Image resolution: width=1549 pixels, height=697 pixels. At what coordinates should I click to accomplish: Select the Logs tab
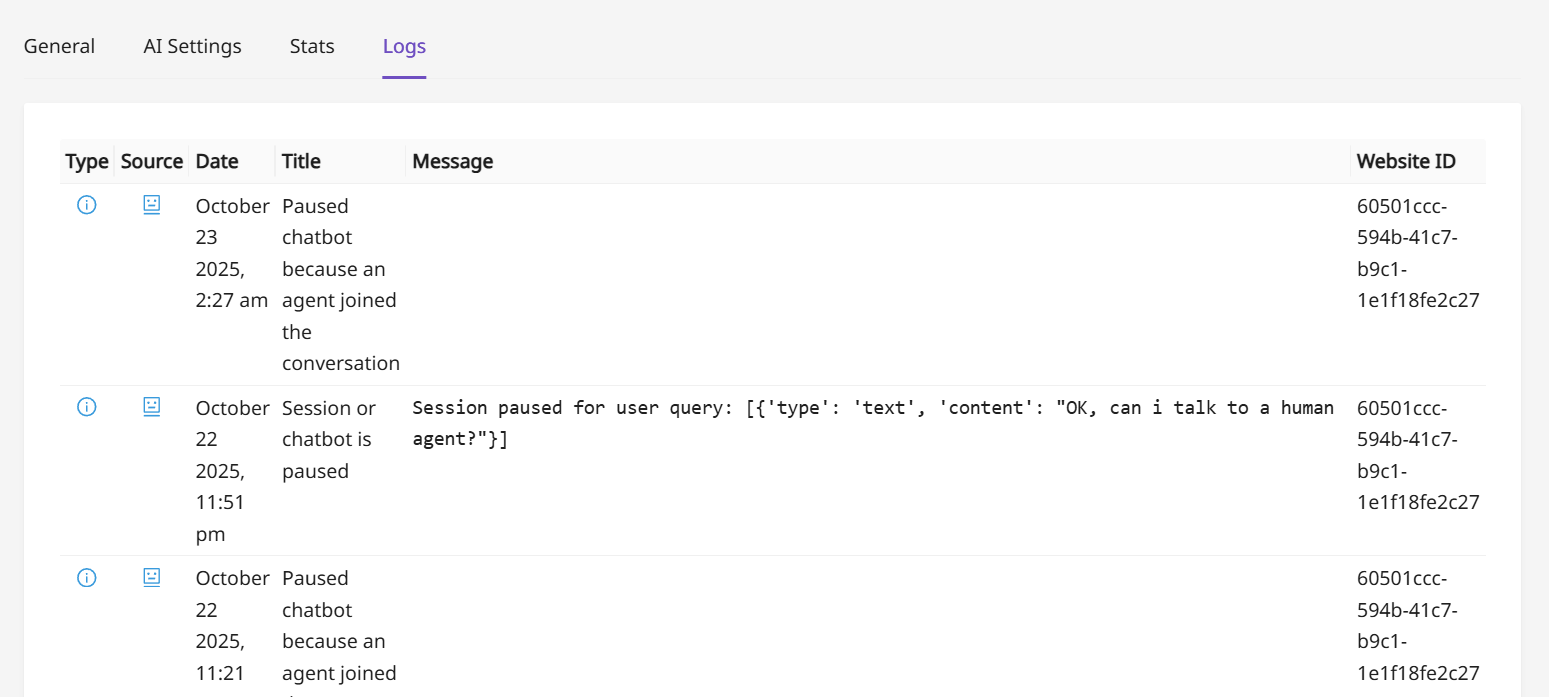404,46
